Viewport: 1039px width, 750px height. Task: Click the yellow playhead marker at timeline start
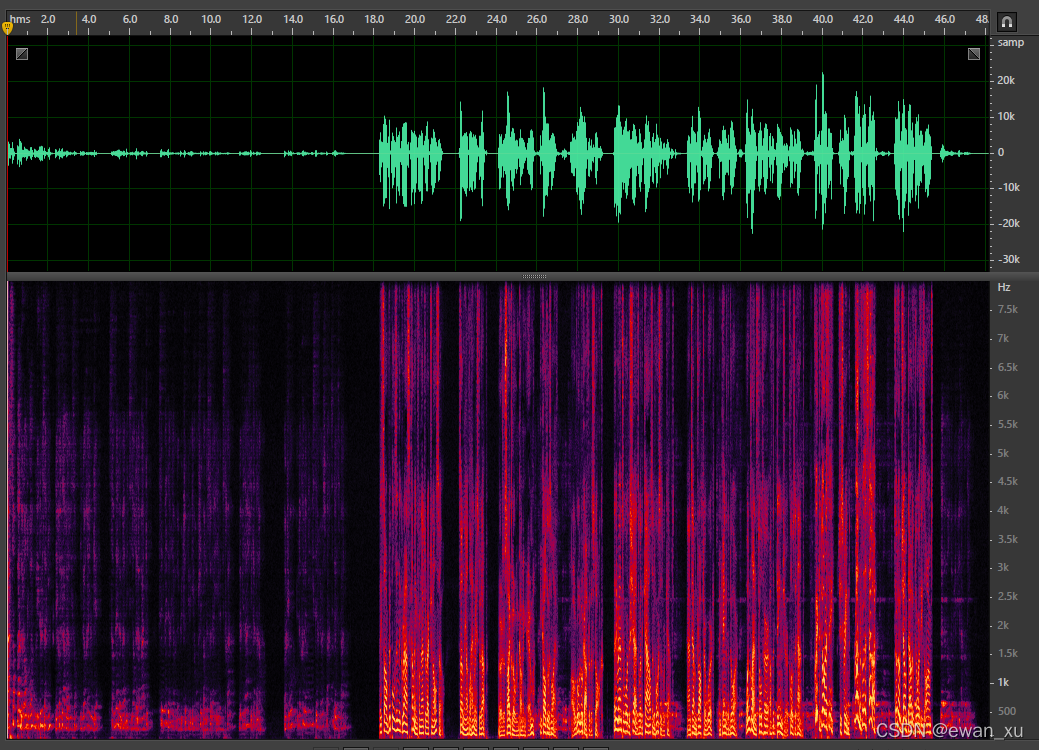tap(7, 27)
